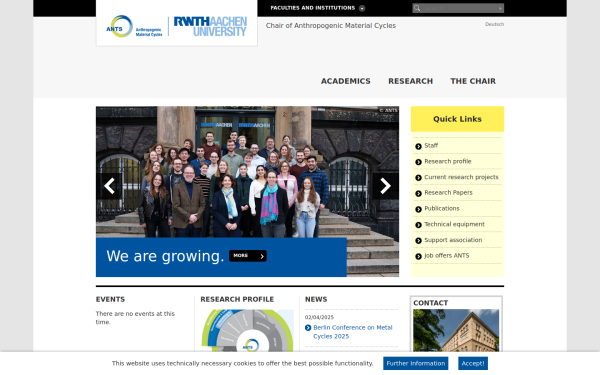
Task: Show previous slide with left arrow
Action: tap(109, 186)
